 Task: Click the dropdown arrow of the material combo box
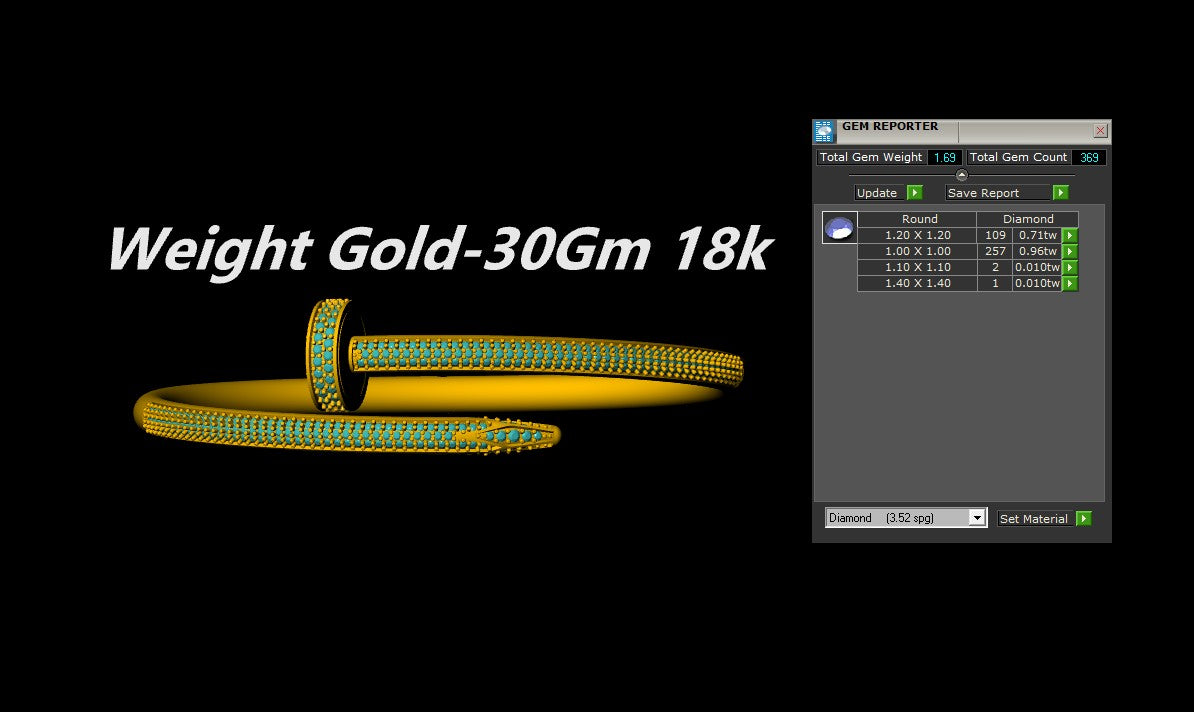click(977, 518)
